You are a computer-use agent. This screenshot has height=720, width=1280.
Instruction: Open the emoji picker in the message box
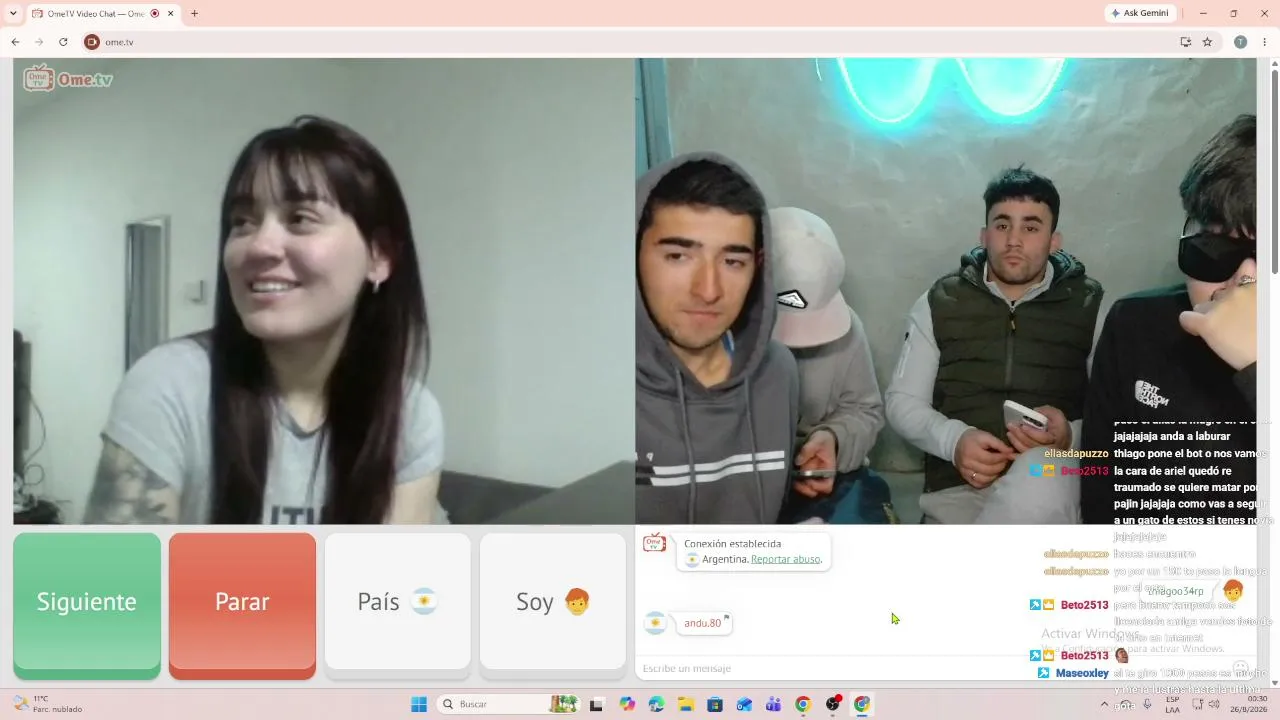point(1240,668)
